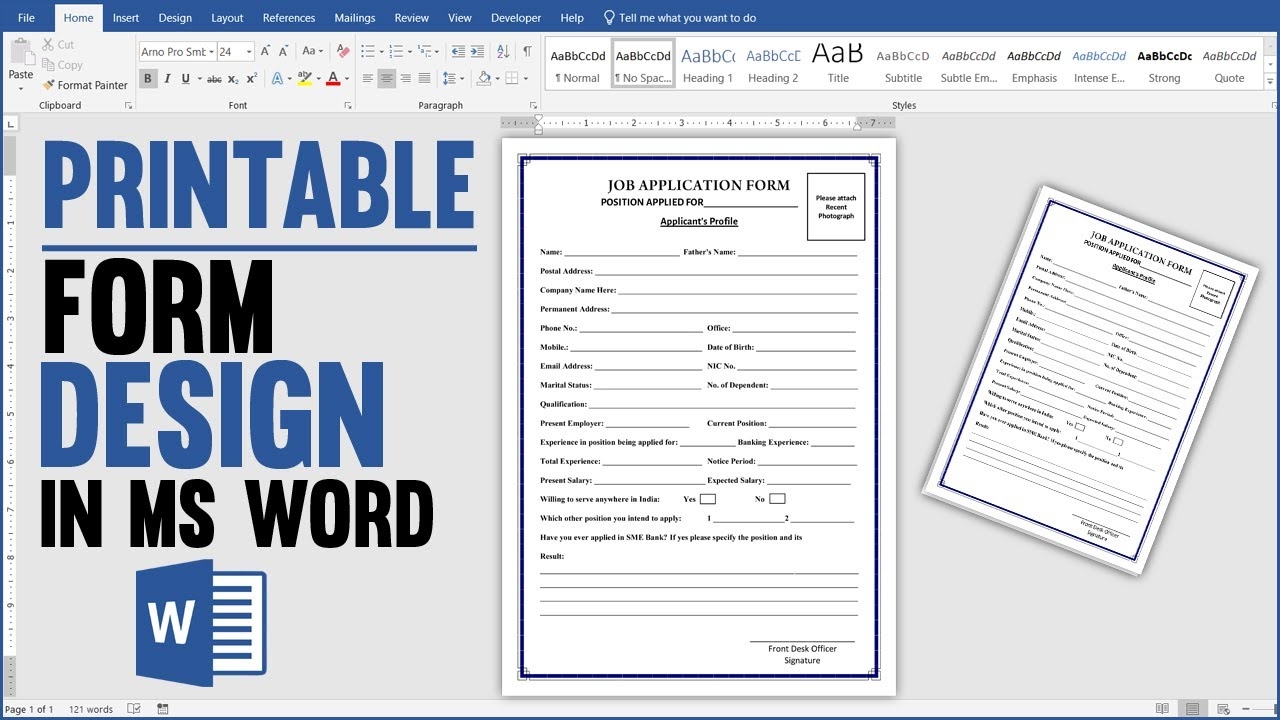Sort the selected text
The height and width of the screenshot is (720, 1280).
tap(503, 51)
